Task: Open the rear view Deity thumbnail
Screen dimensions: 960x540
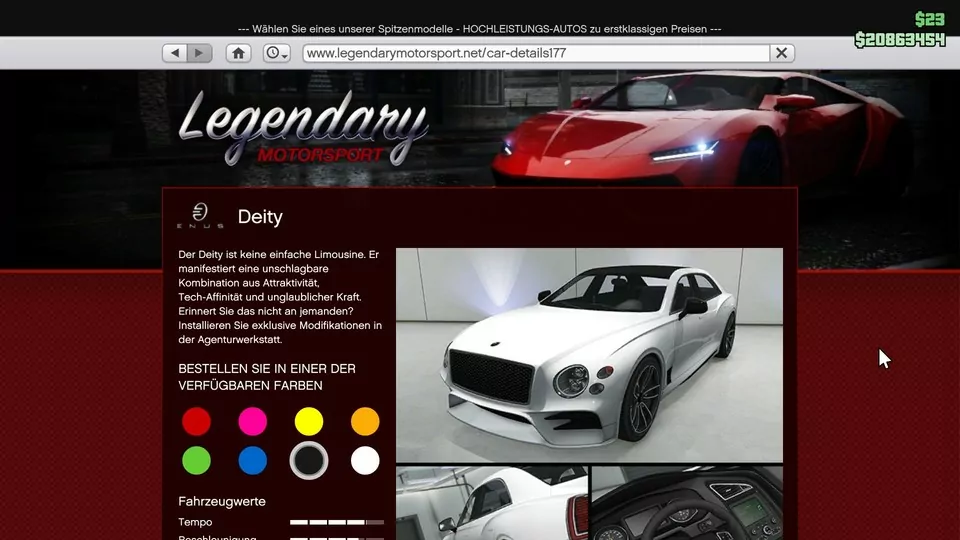Action: (492, 503)
